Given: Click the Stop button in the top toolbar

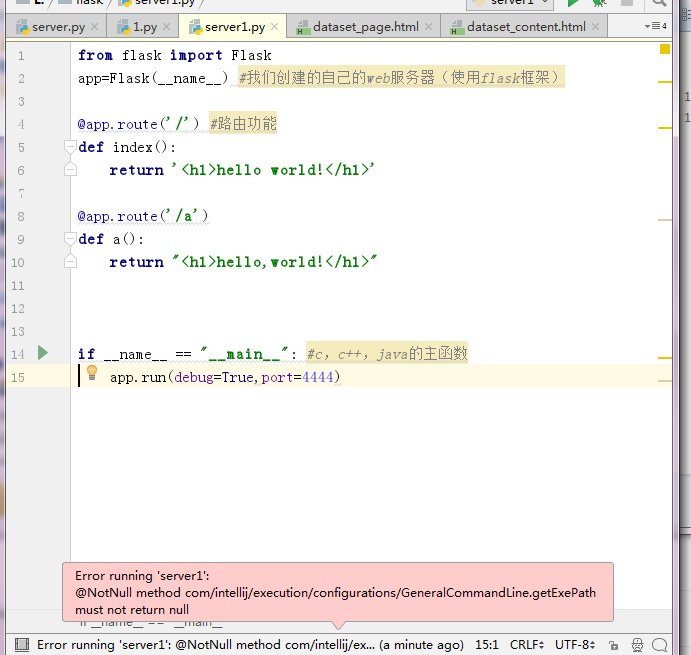Looking at the screenshot, I should pyautogui.click(x=627, y=3).
